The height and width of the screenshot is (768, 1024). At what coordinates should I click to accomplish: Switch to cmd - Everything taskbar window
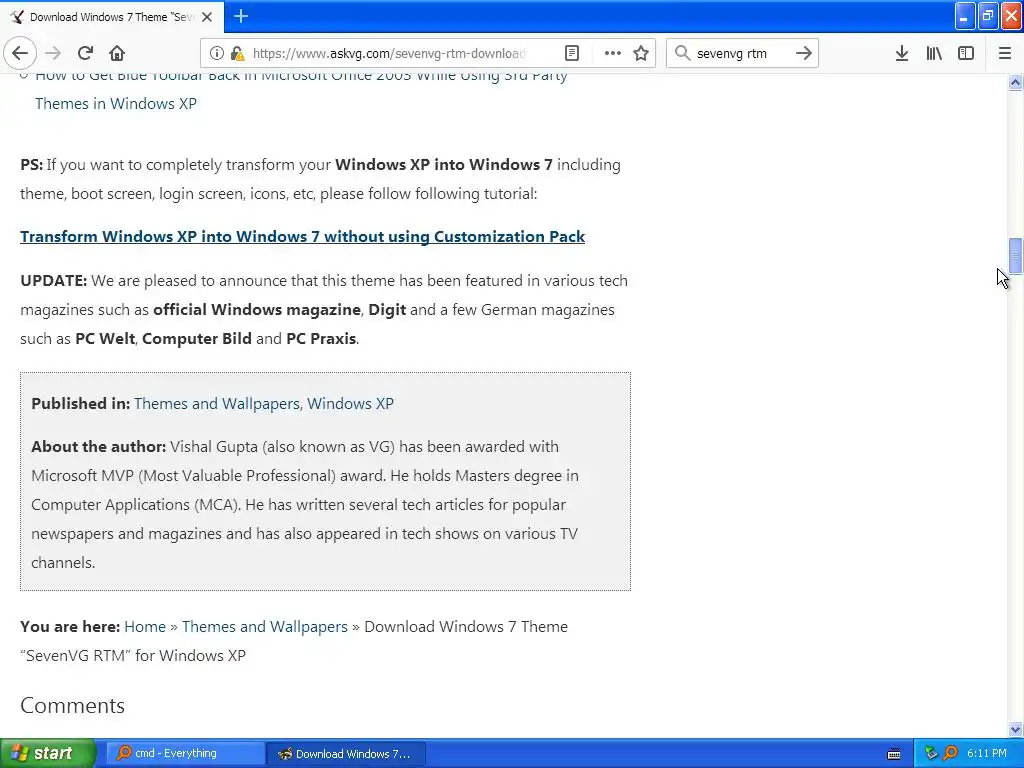[183, 754]
